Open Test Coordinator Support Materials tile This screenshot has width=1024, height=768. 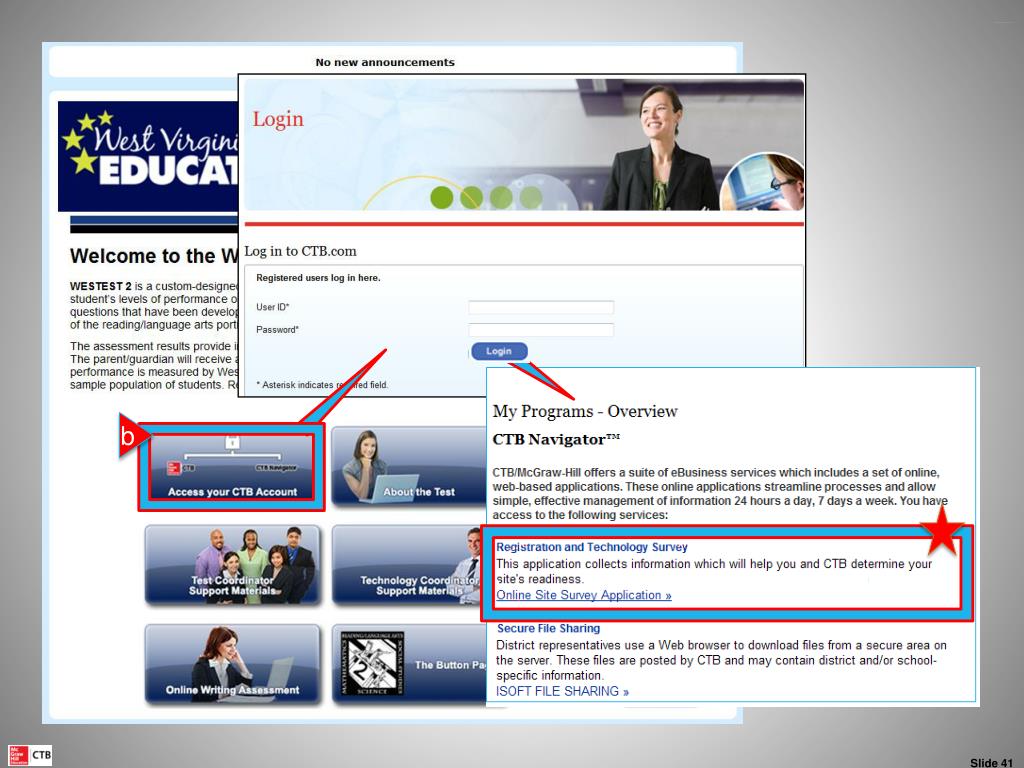[x=232, y=566]
